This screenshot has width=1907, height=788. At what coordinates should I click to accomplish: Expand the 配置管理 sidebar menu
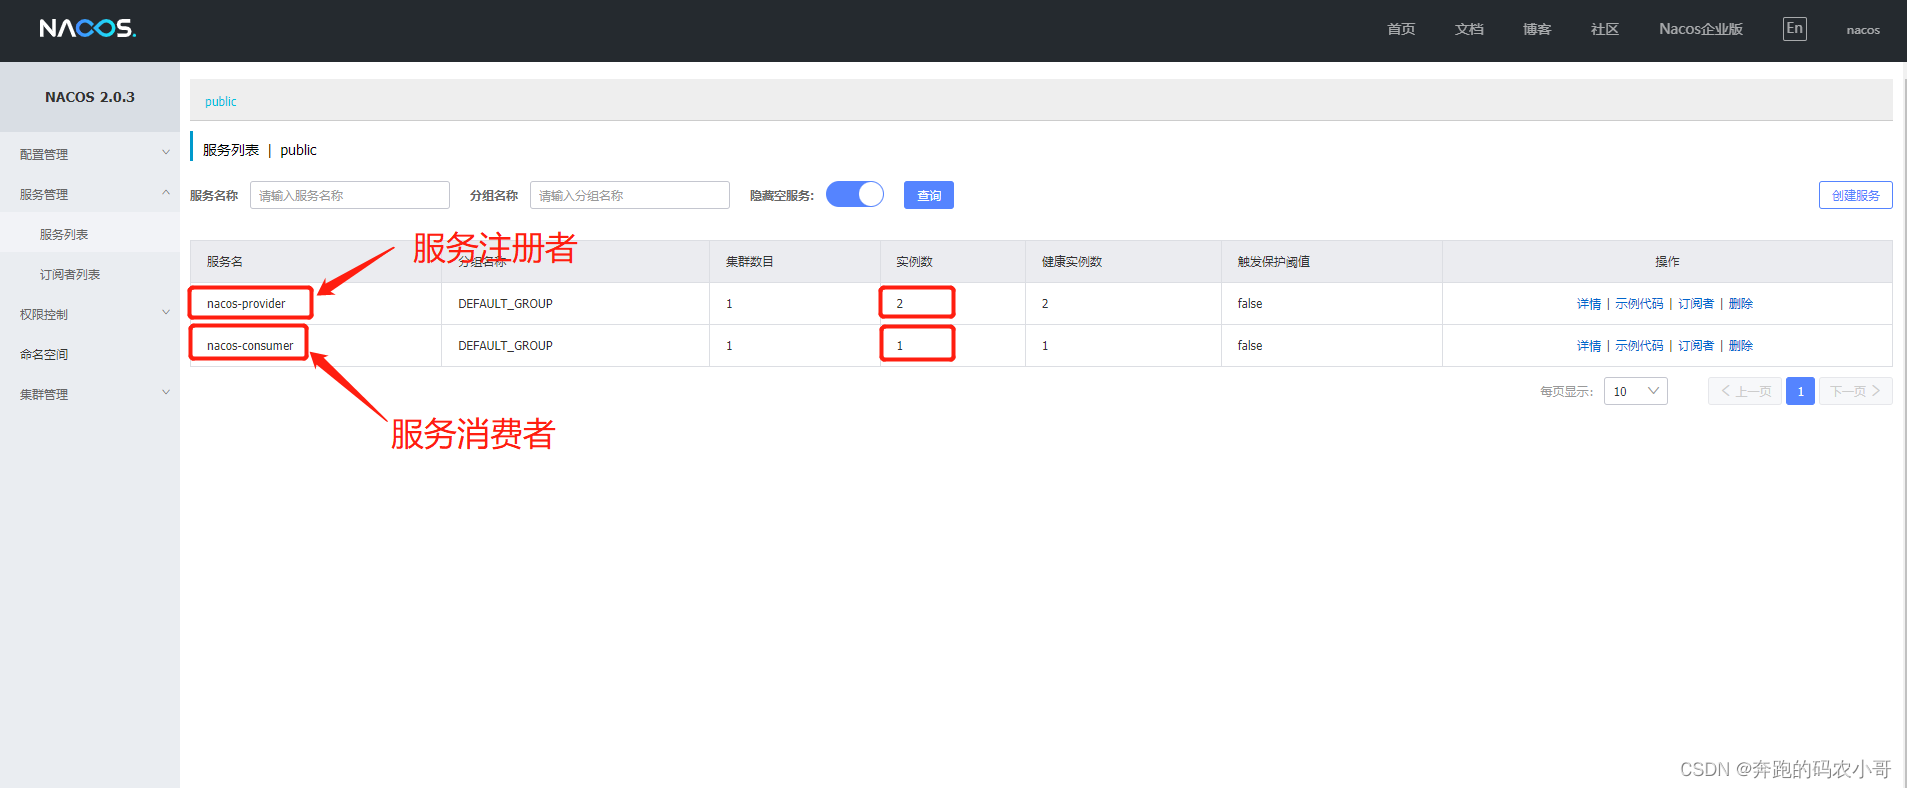pos(90,154)
